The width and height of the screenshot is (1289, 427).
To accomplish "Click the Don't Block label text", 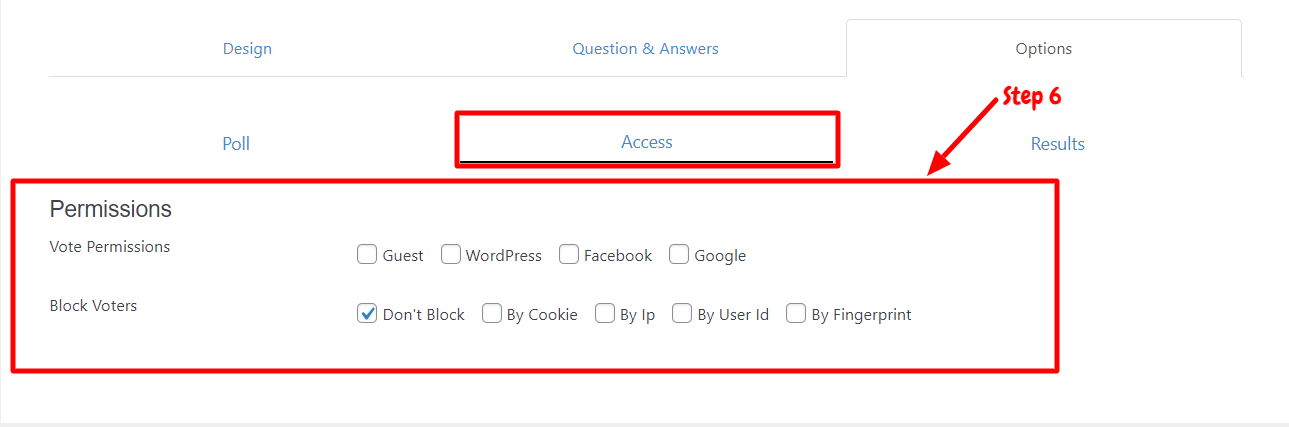I will (424, 314).
